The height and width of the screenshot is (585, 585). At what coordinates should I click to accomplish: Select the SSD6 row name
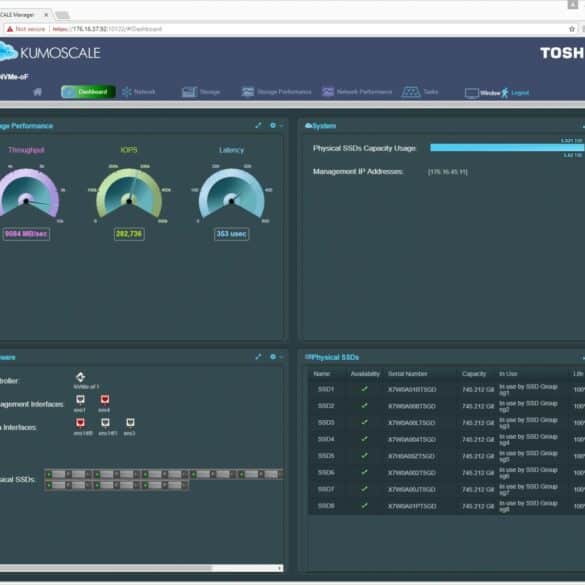tap(326, 472)
